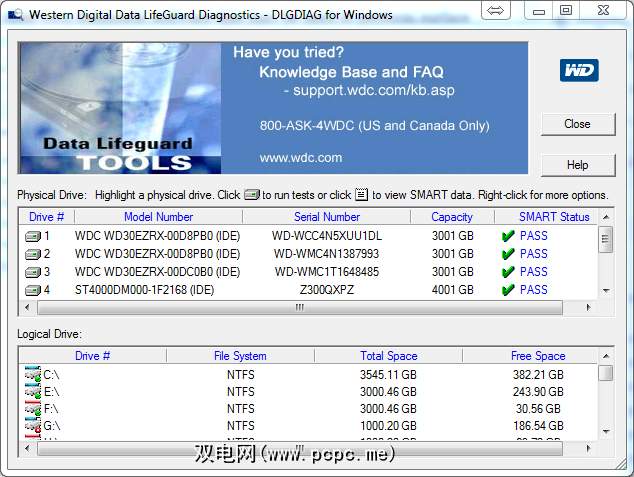Click the WD logo
The image size is (634, 477).
tap(579, 71)
